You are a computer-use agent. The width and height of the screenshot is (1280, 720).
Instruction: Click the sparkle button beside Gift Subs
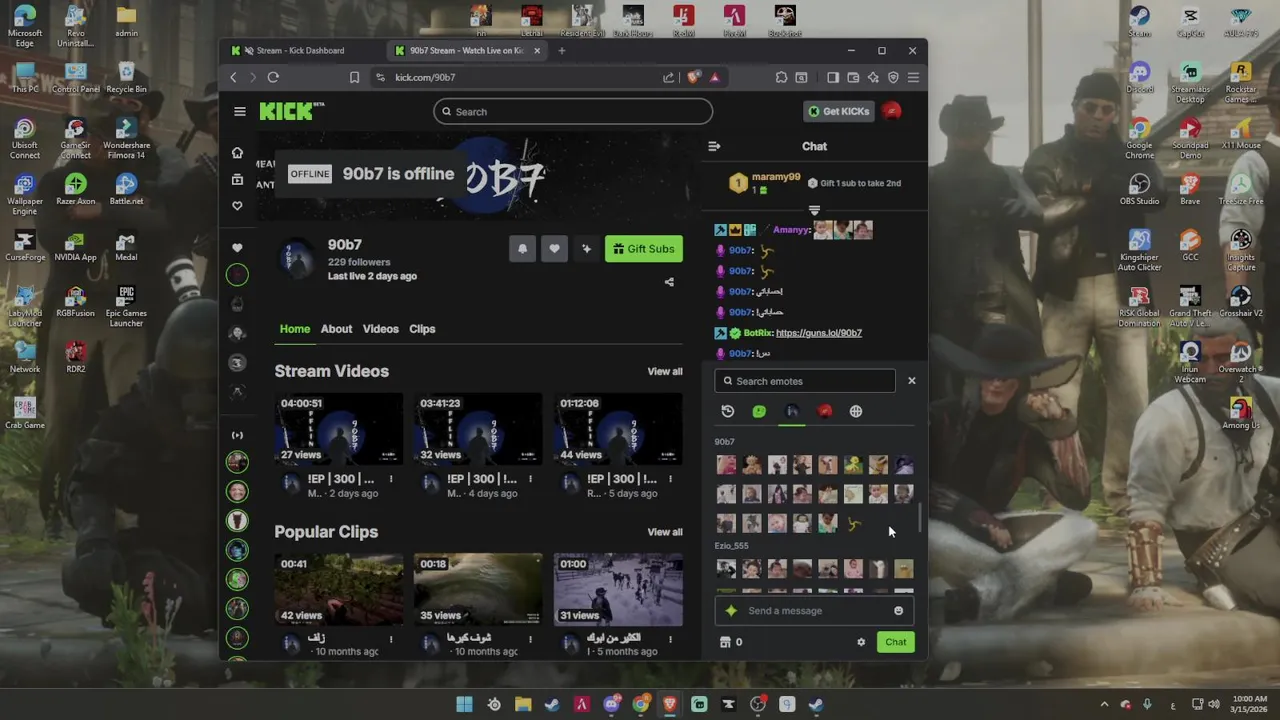pyautogui.click(x=586, y=249)
